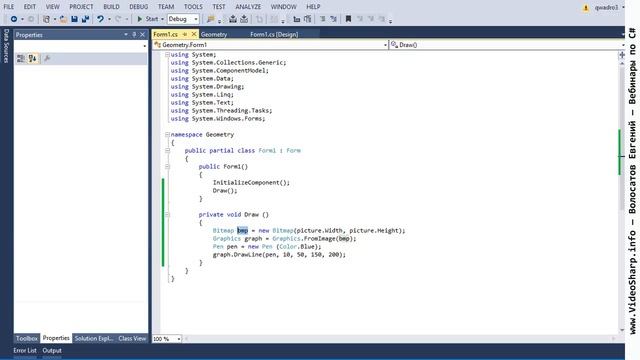
Task: Open the ANALYZE menu
Action: pyautogui.click(x=248, y=7)
